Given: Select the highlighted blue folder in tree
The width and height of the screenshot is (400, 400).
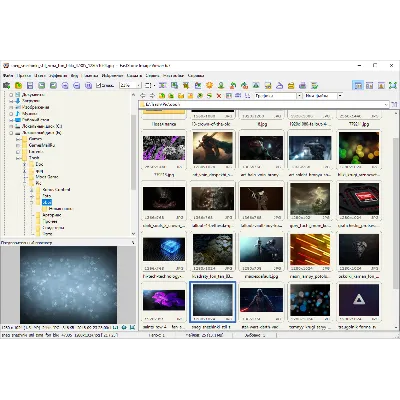Looking at the screenshot, I should coord(47,202).
